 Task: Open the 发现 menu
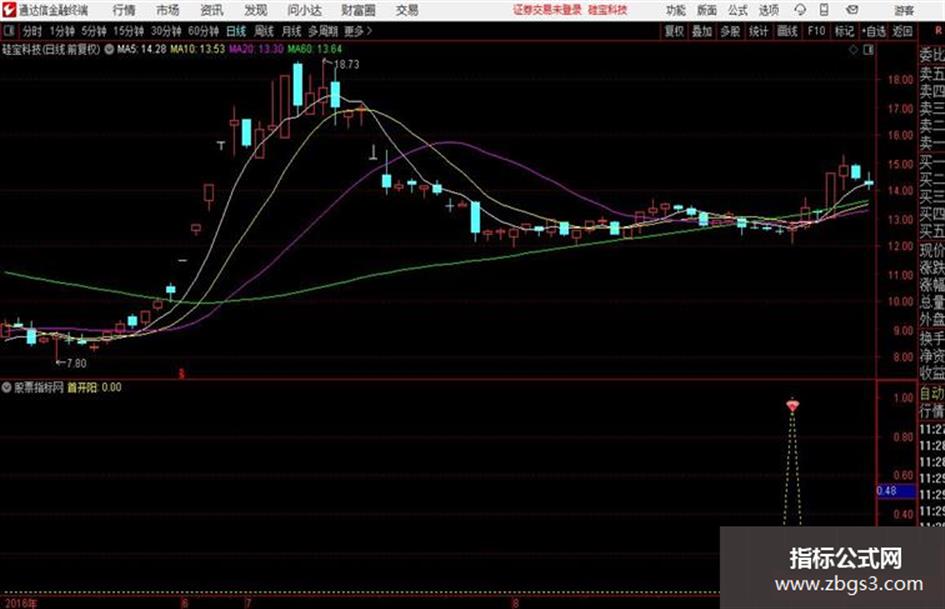(x=255, y=10)
